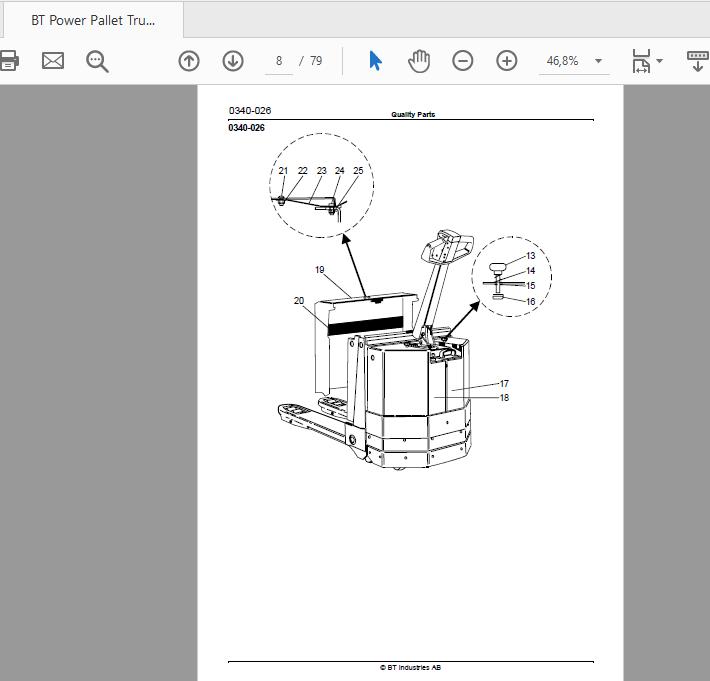
Task: Click the Print file icon
Action: [x=8, y=61]
